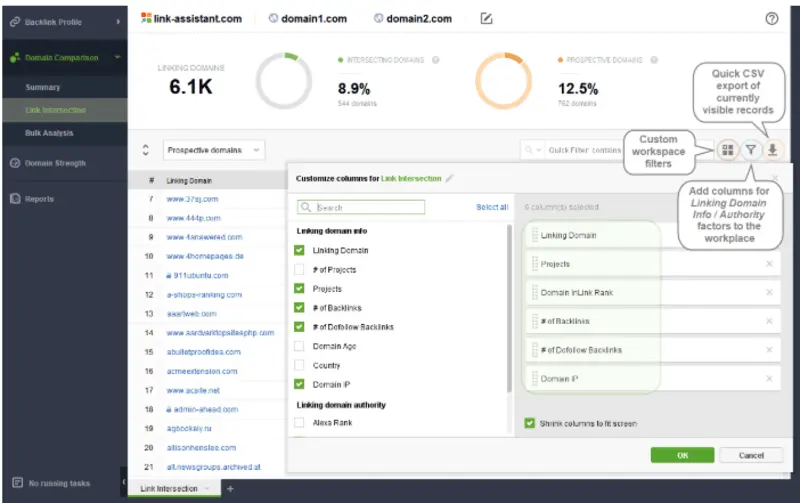Click the pencil icon beside Link Intersection title

point(449,179)
